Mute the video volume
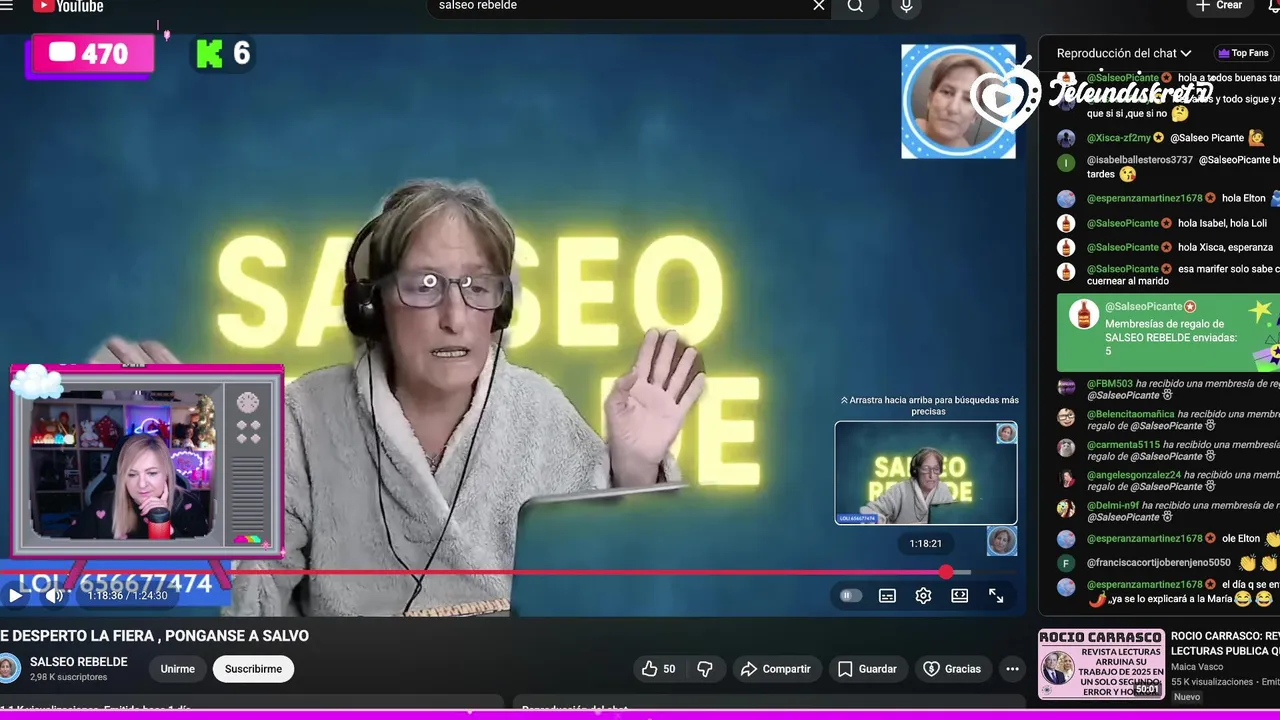This screenshot has height=720, width=1280. (54, 596)
